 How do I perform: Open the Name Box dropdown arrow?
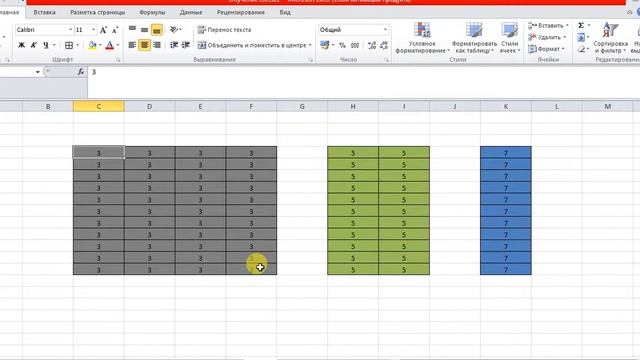(x=38, y=72)
